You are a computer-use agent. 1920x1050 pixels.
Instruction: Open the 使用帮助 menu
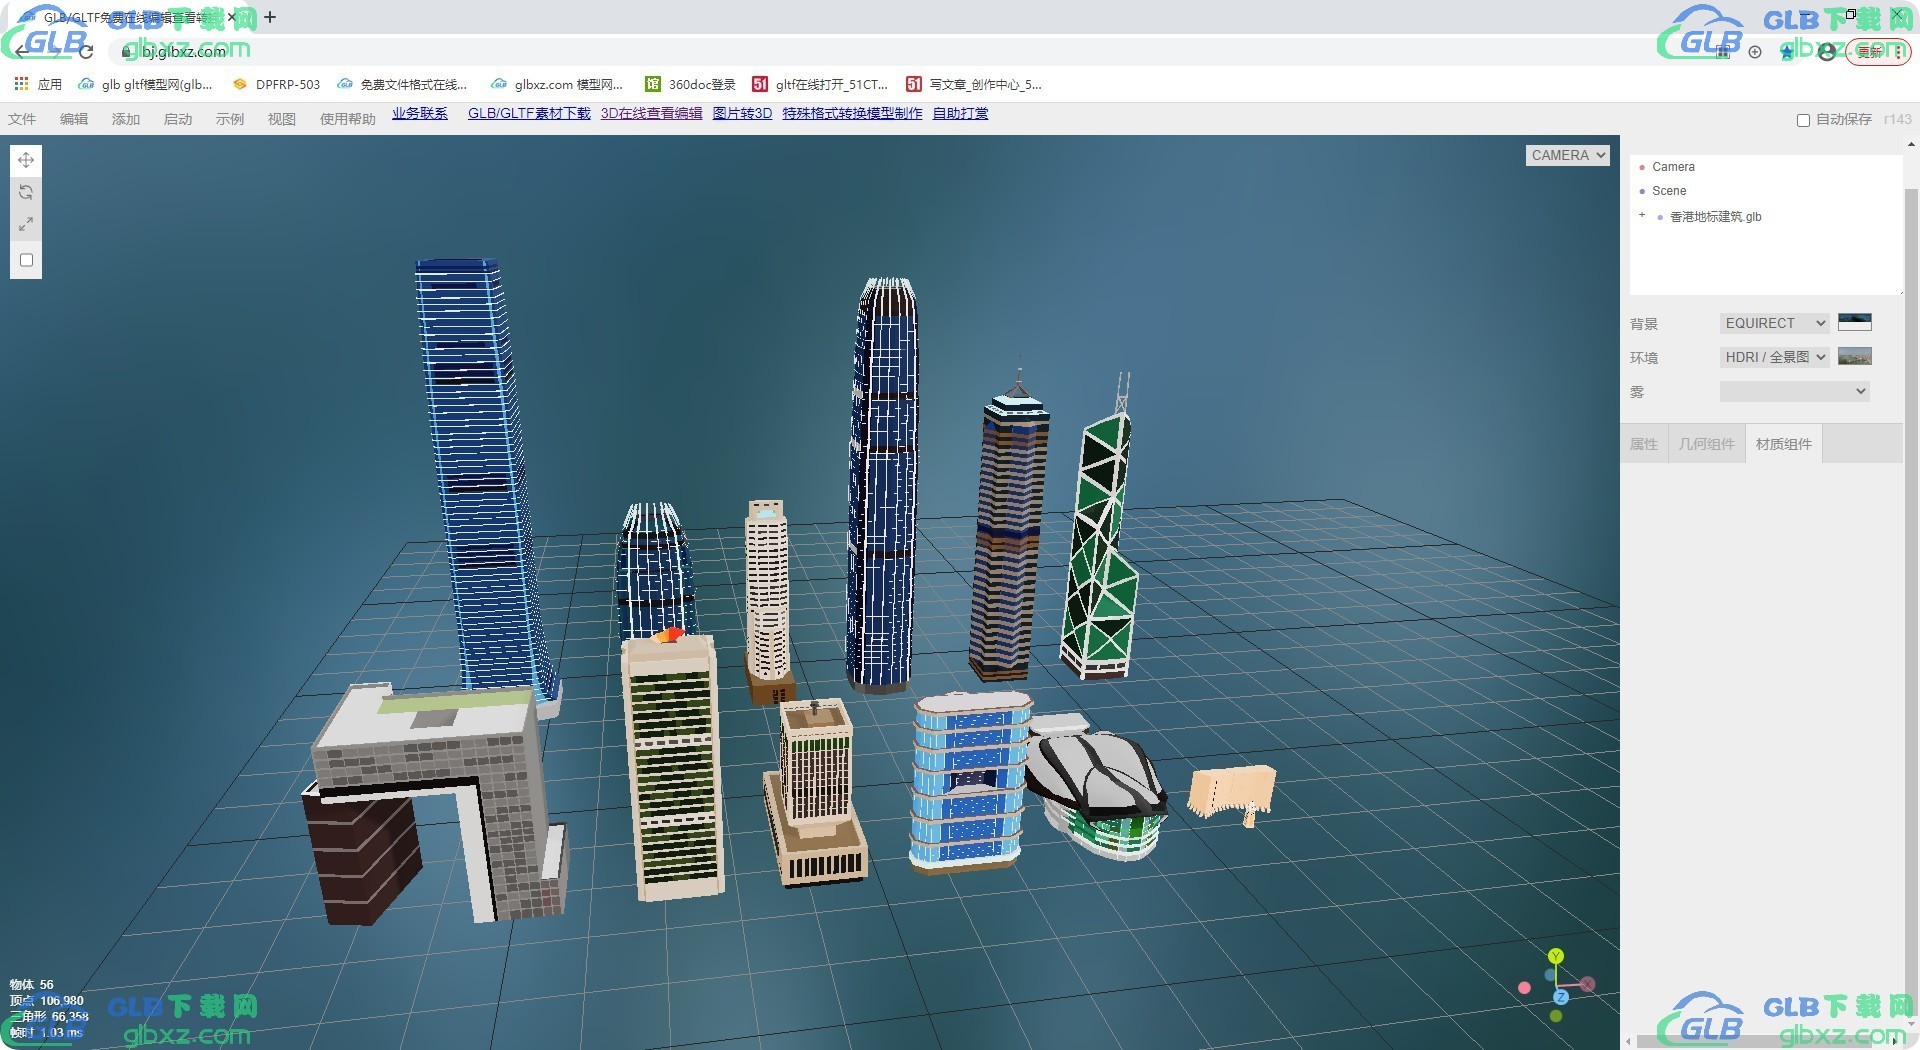click(348, 119)
